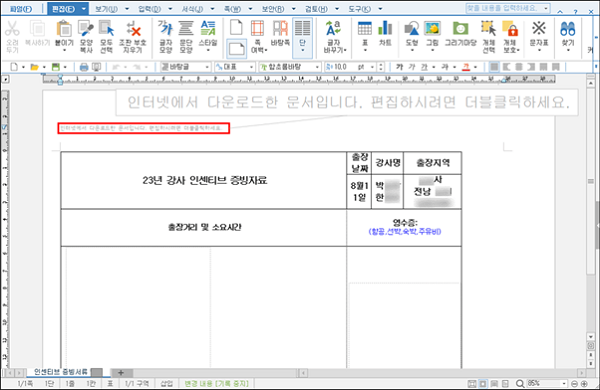
Task: Click the font size stepper arrows
Action: coord(380,67)
